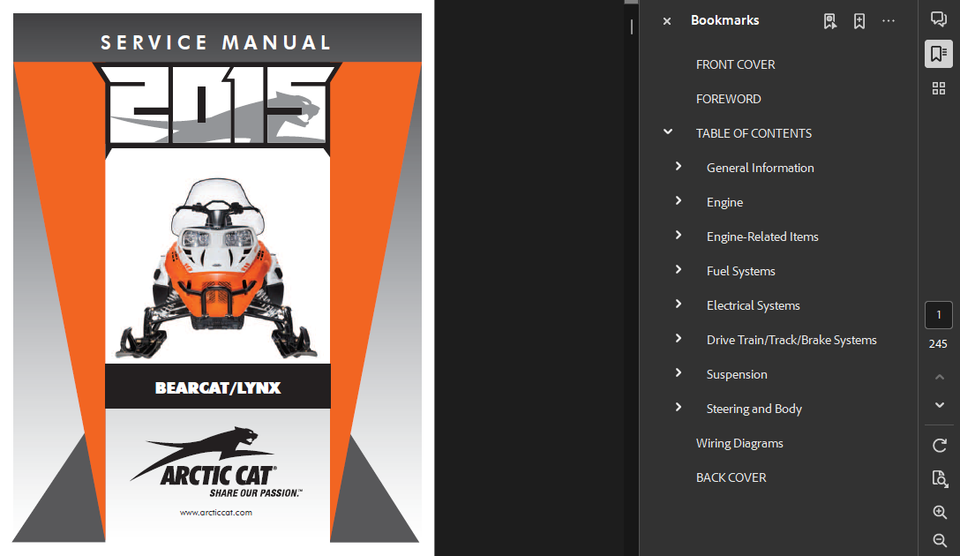Select Fuel Systems bookmark text
This screenshot has width=960, height=556.
(741, 271)
